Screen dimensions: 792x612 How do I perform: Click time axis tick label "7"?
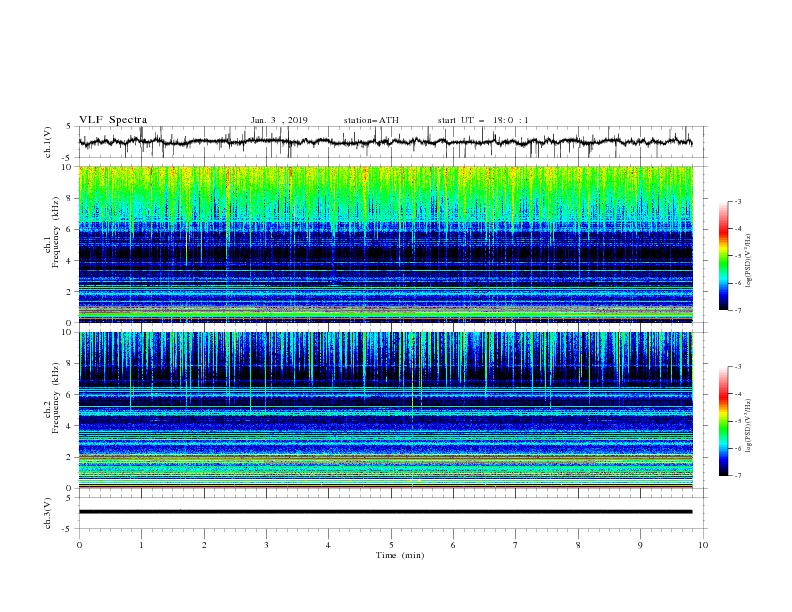pos(516,545)
